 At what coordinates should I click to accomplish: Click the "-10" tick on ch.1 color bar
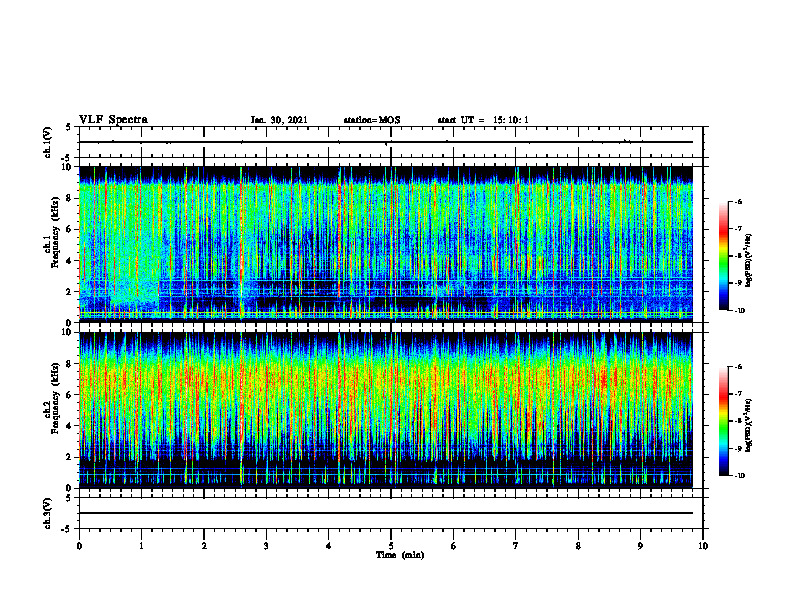739,311
